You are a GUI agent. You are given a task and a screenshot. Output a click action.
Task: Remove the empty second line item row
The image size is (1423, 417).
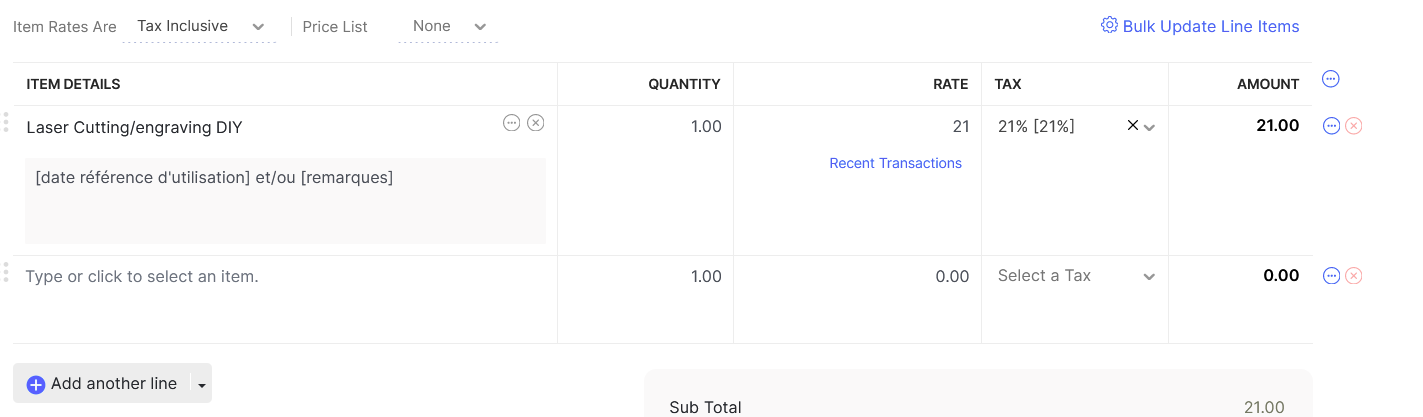pos(1354,276)
